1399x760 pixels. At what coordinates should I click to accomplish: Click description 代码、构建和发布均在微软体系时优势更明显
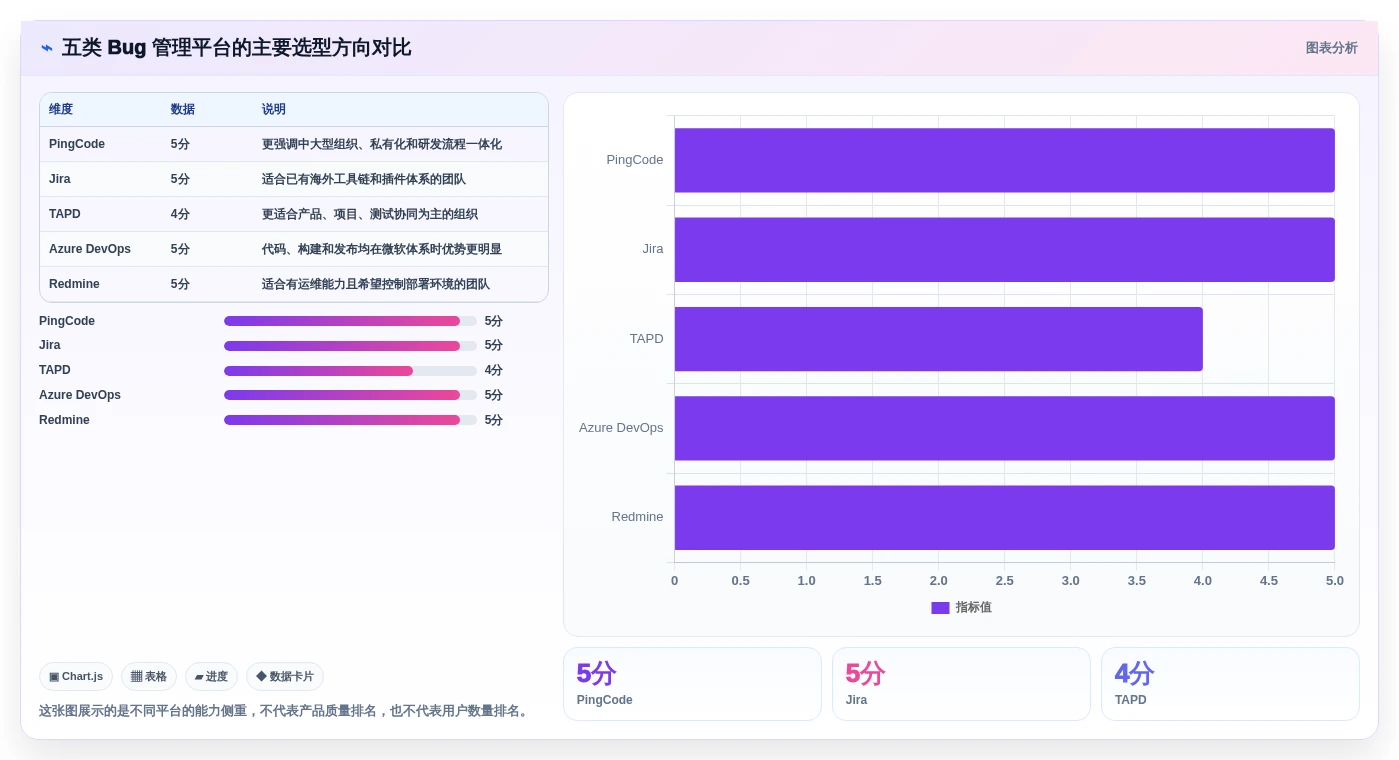(x=382, y=249)
